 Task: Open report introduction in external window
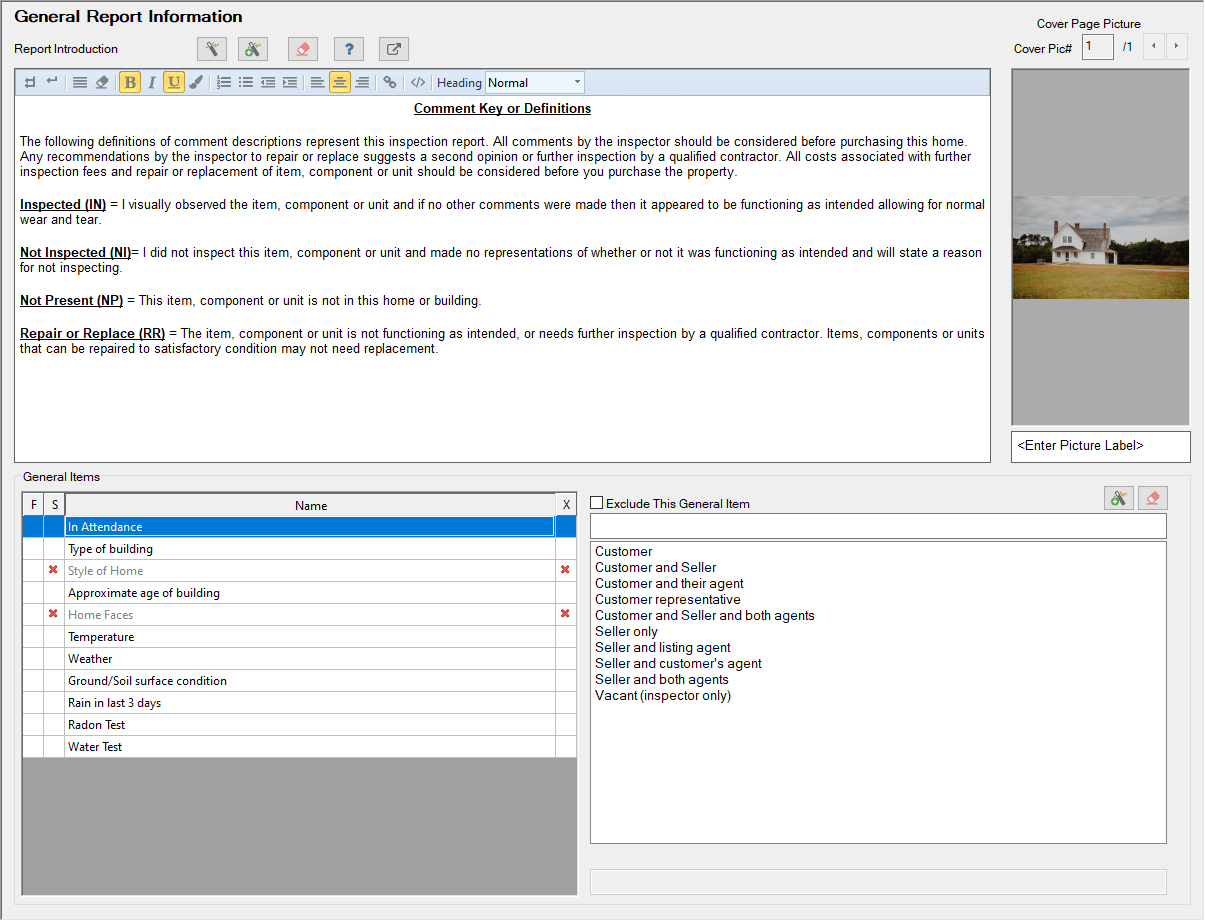tap(394, 49)
